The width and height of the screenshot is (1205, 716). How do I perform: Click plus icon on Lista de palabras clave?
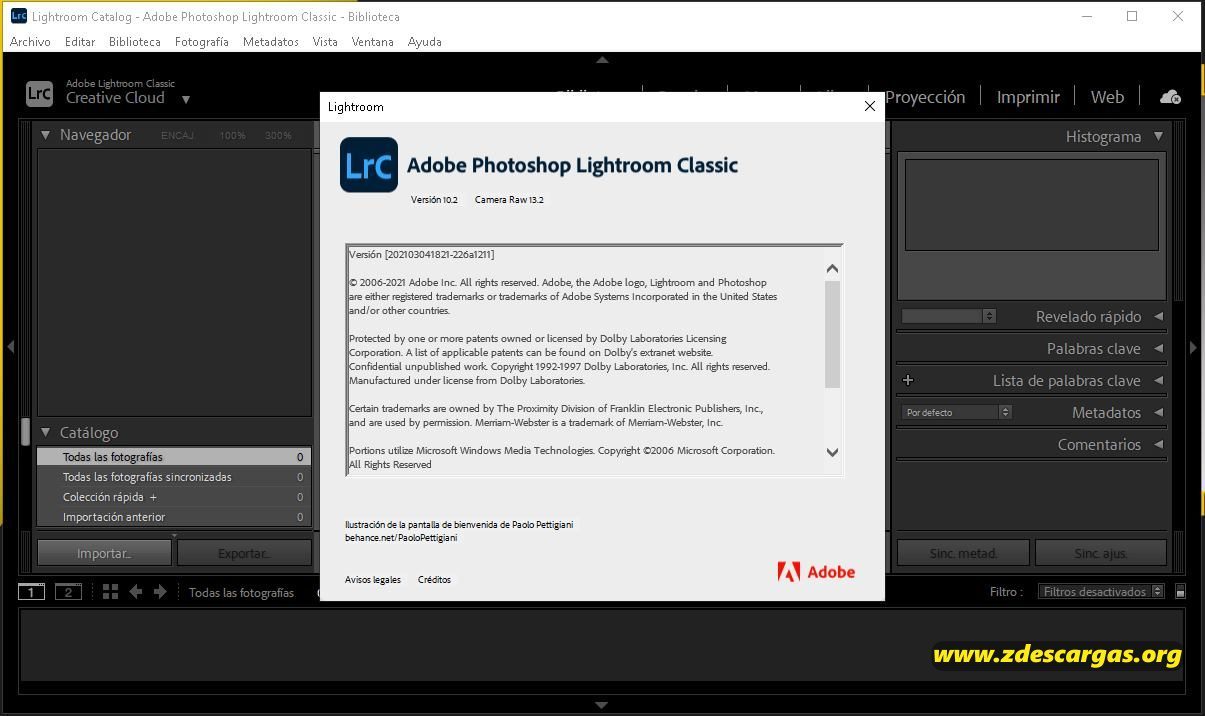[908, 380]
